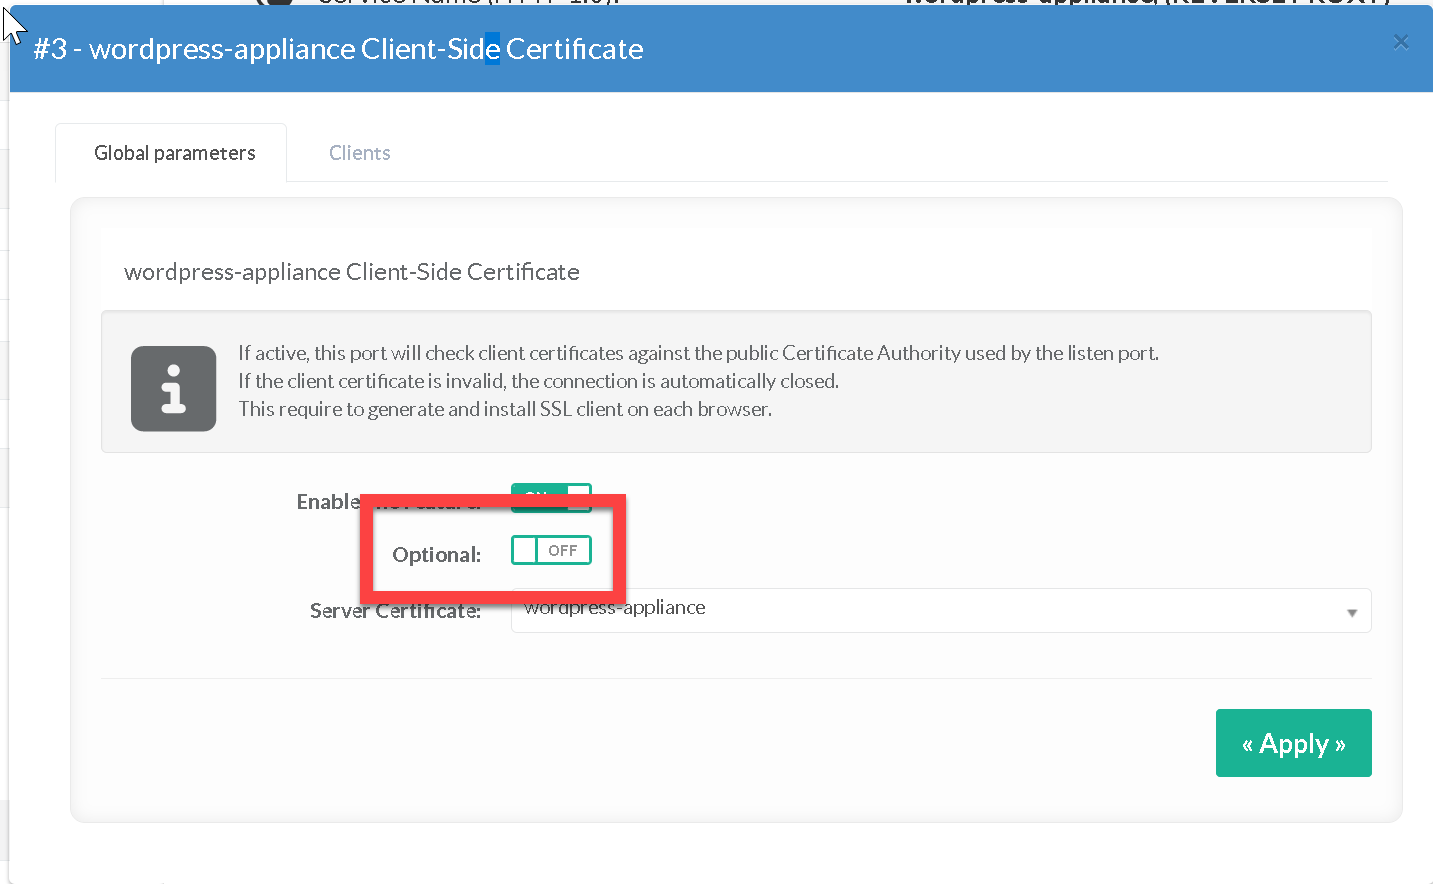Click the "Optional:" label
Viewport: 1433px width, 884px height.
tap(436, 555)
